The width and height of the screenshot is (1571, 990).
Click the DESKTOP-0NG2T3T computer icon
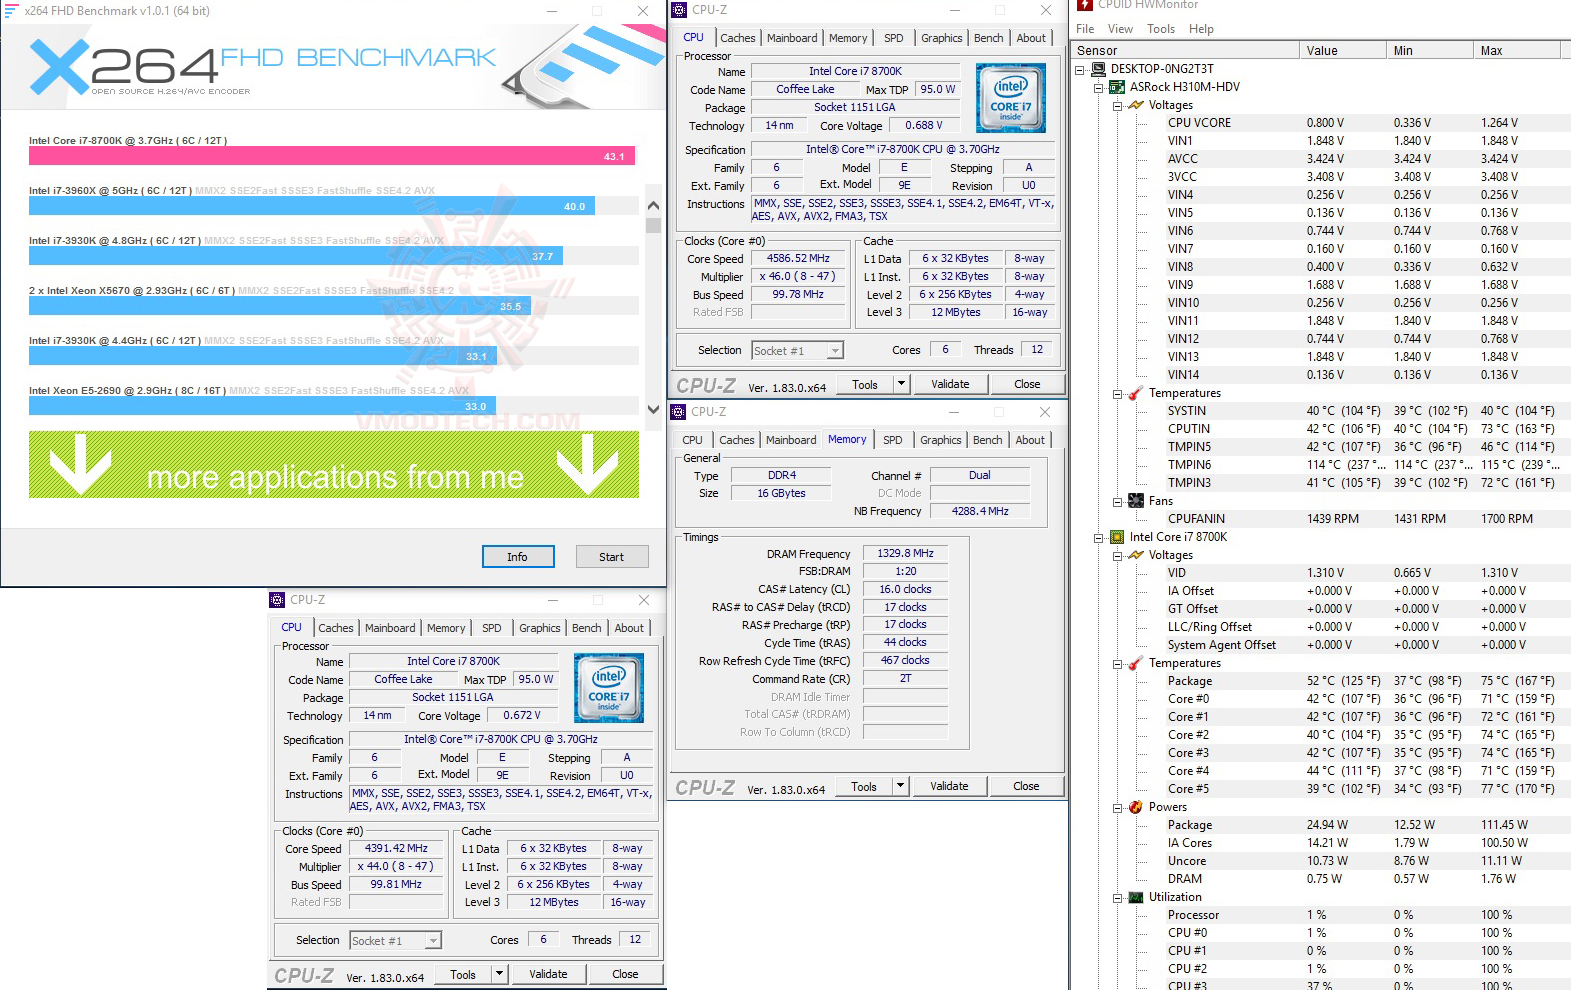1098,69
